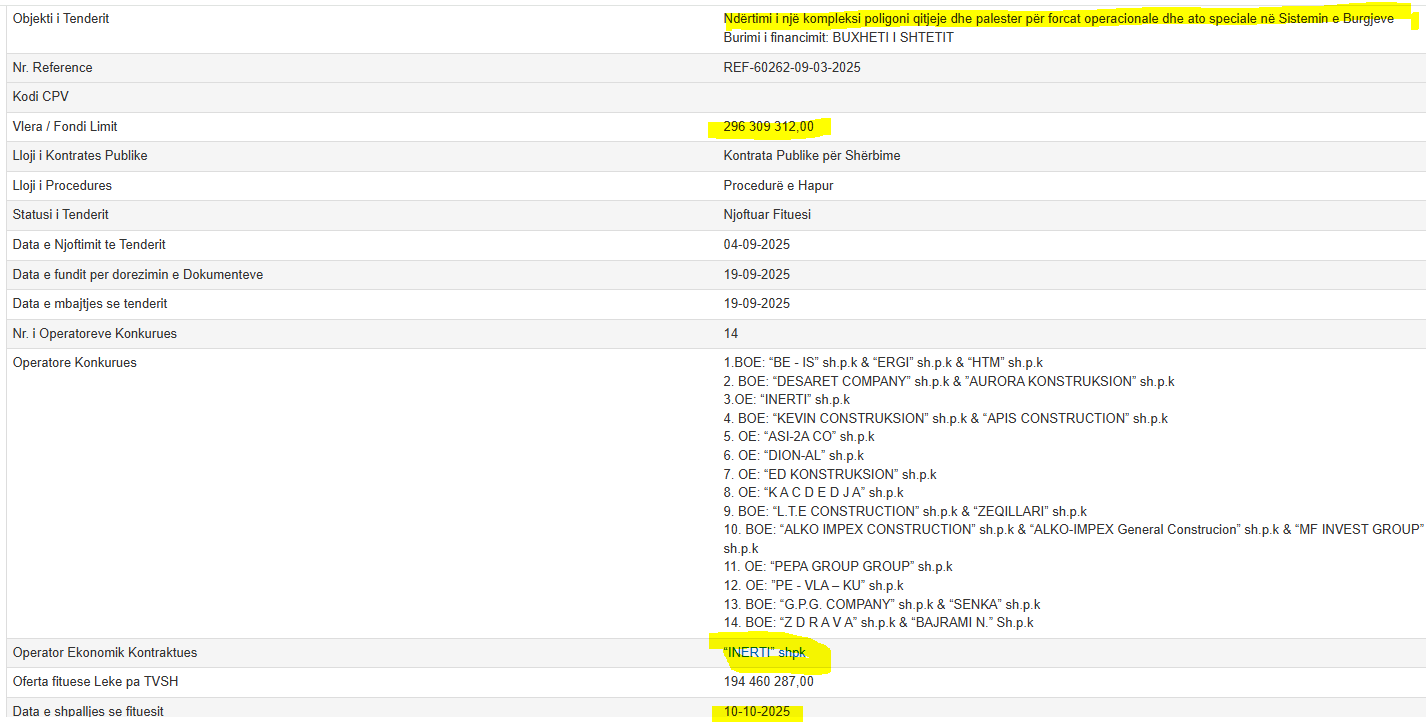This screenshot has width=1426, height=722.
Task: Click the "Data e mbajtjes se tenderit" label
Action: pos(90,304)
